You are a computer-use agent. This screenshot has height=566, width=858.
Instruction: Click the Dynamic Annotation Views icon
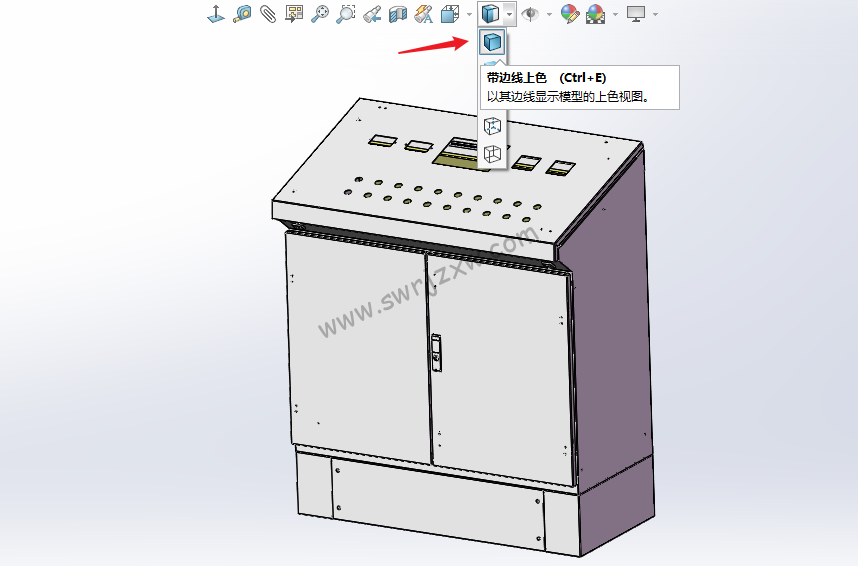point(424,14)
